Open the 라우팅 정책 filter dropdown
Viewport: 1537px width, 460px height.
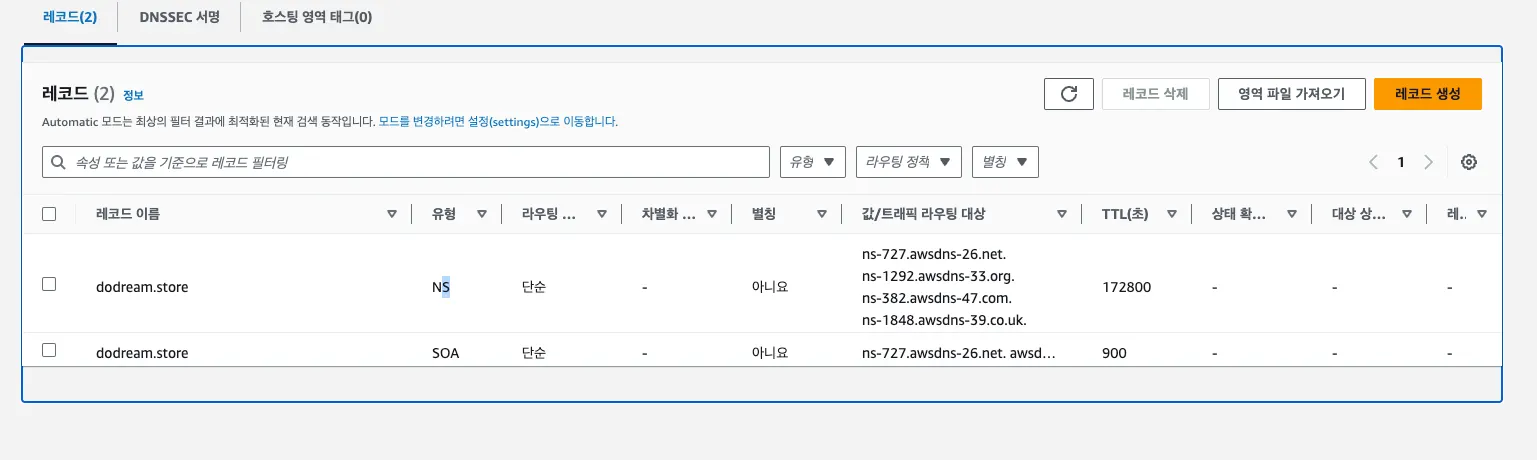click(x=908, y=162)
